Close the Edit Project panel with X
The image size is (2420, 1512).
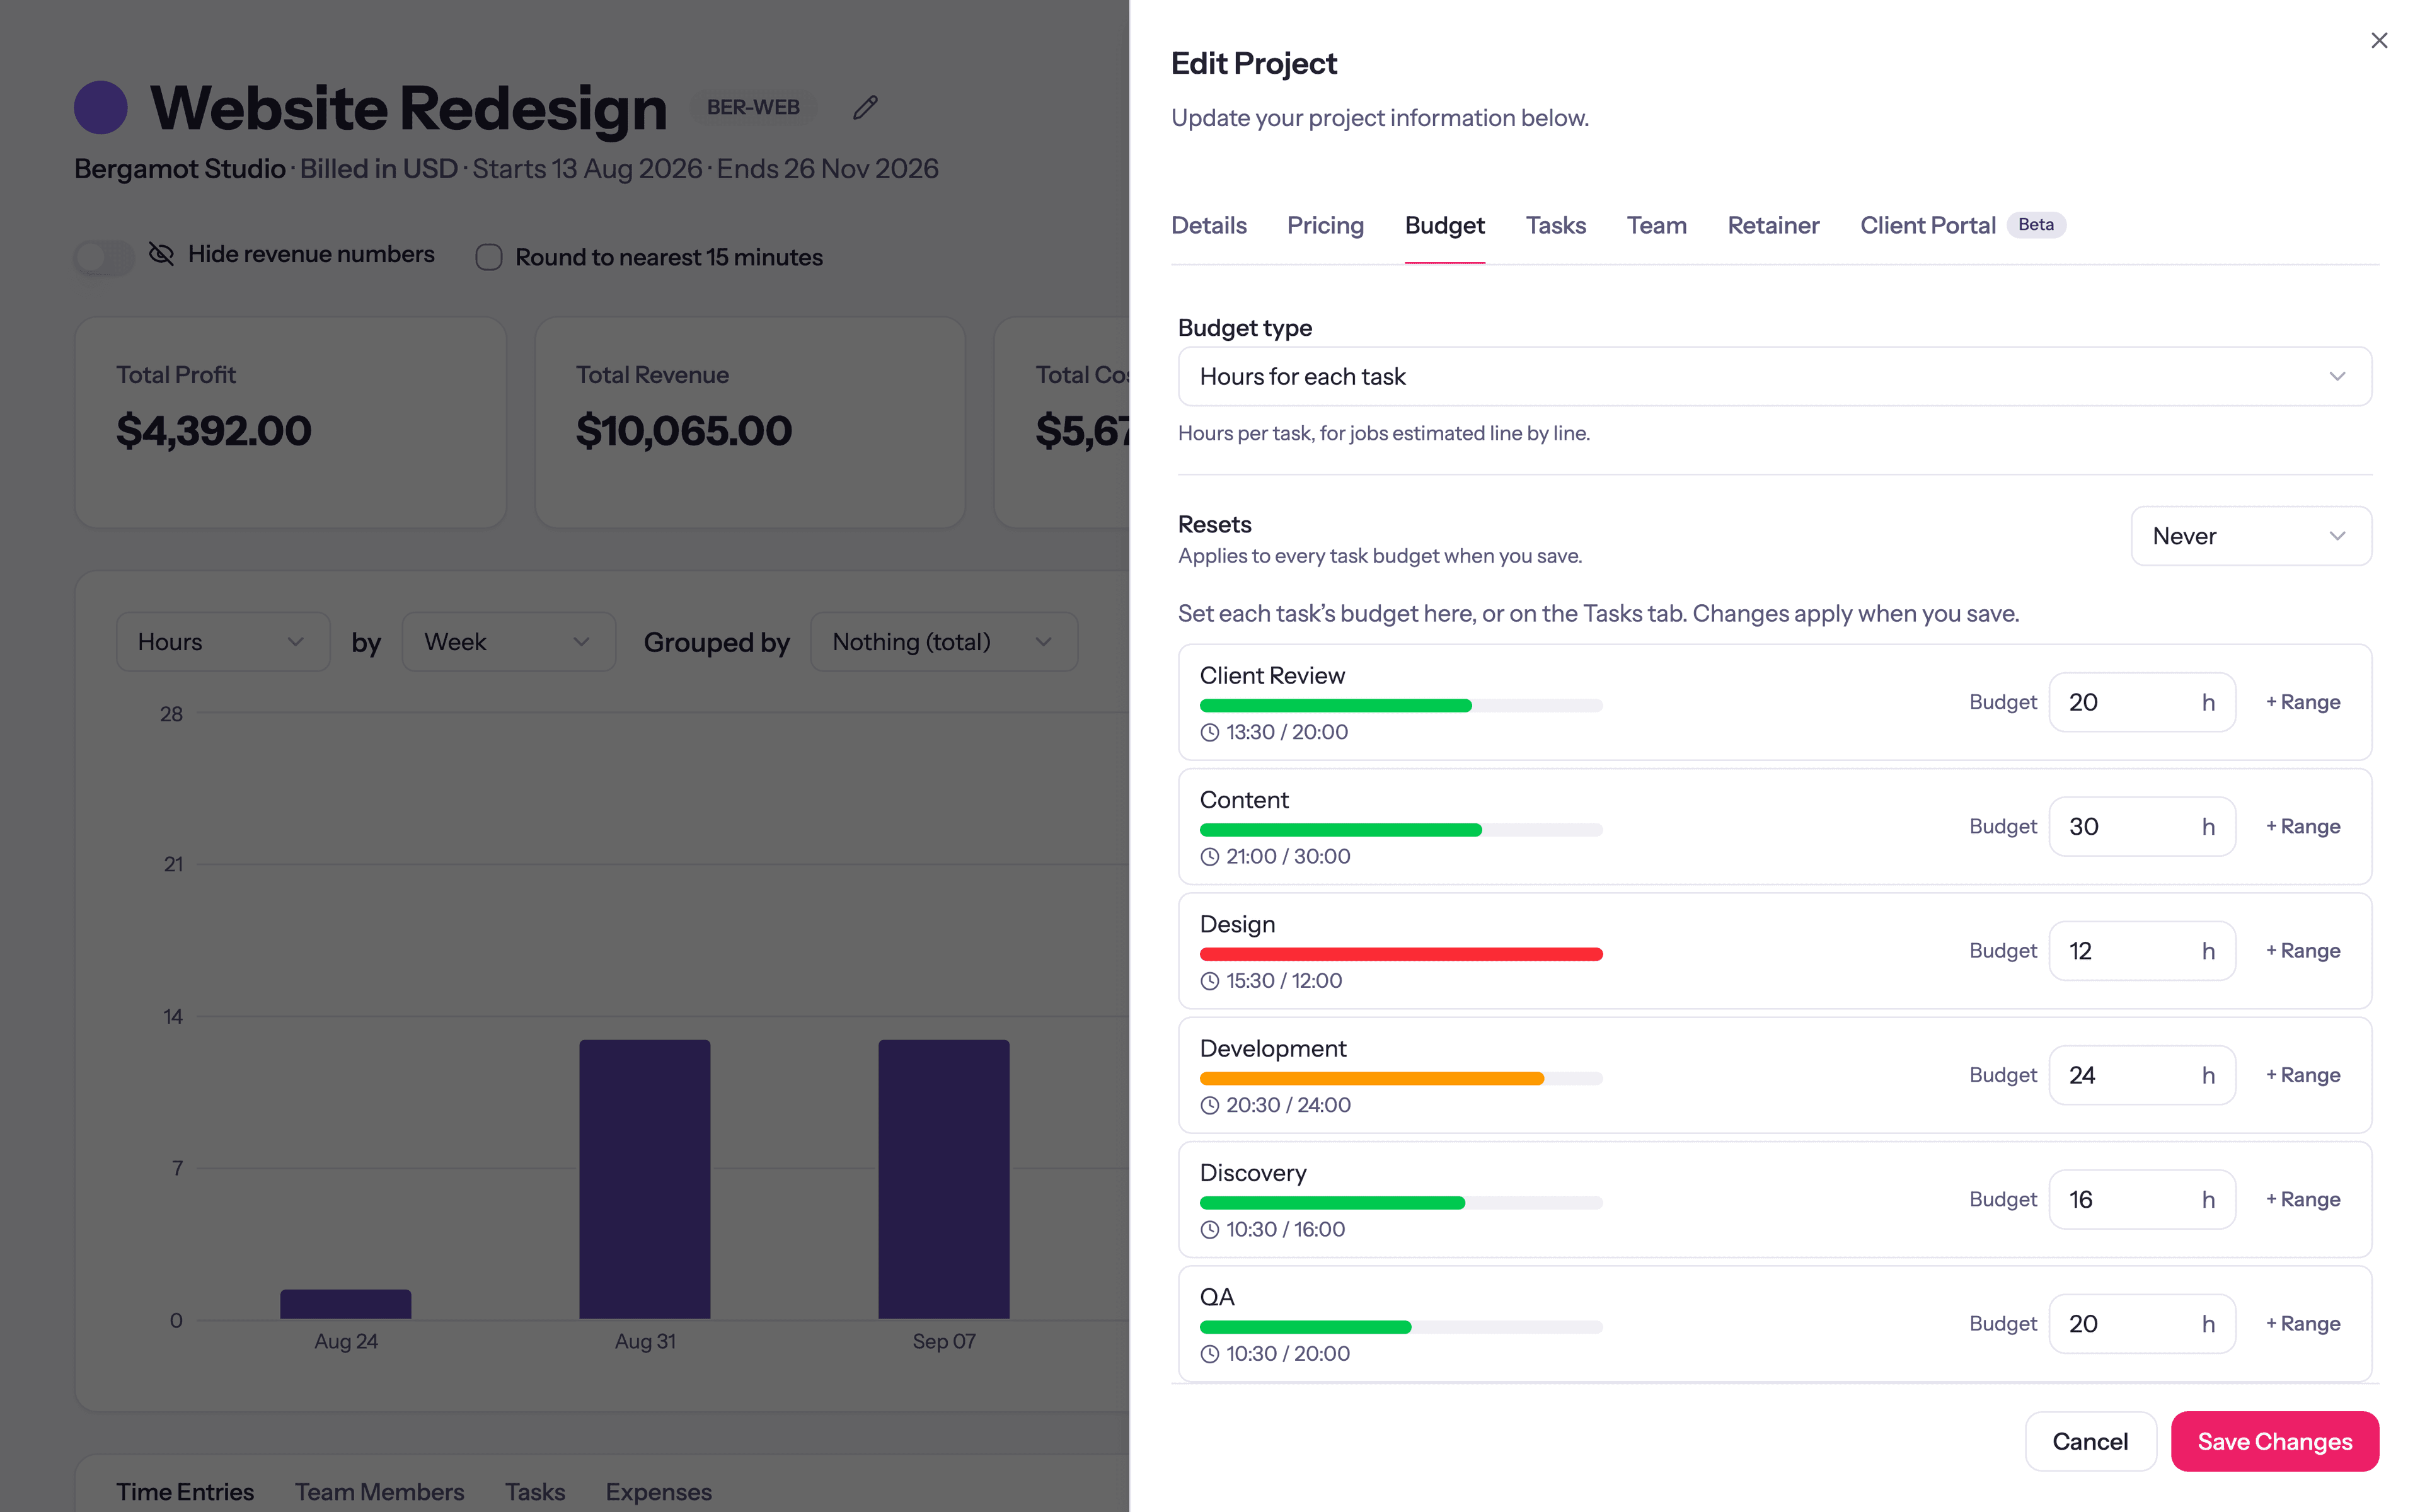click(x=2379, y=40)
